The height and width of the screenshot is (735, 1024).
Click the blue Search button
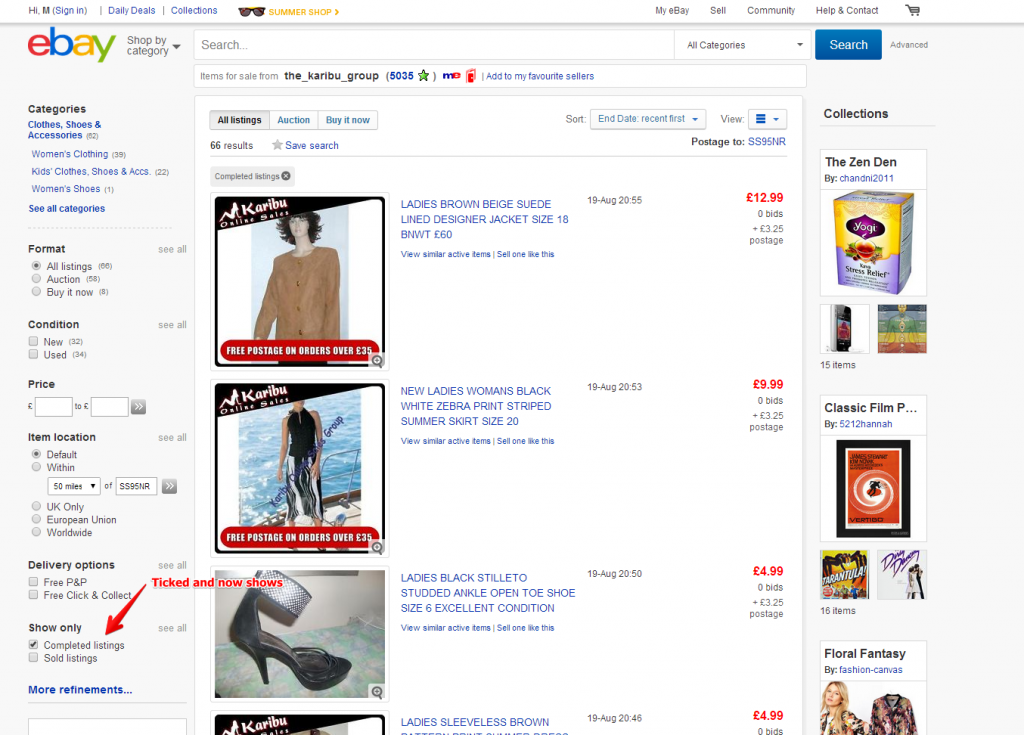(x=847, y=45)
